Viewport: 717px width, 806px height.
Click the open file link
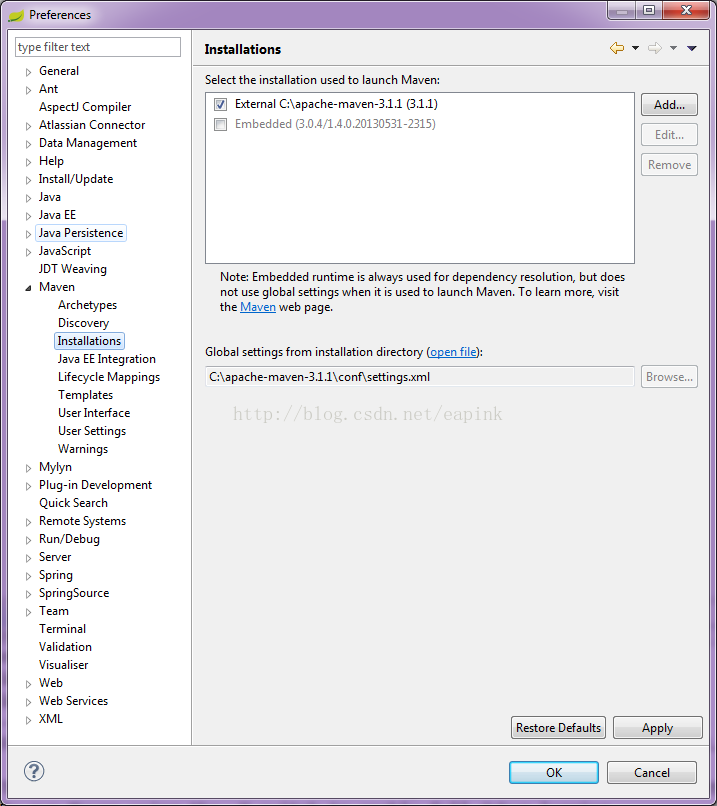pyautogui.click(x=453, y=352)
